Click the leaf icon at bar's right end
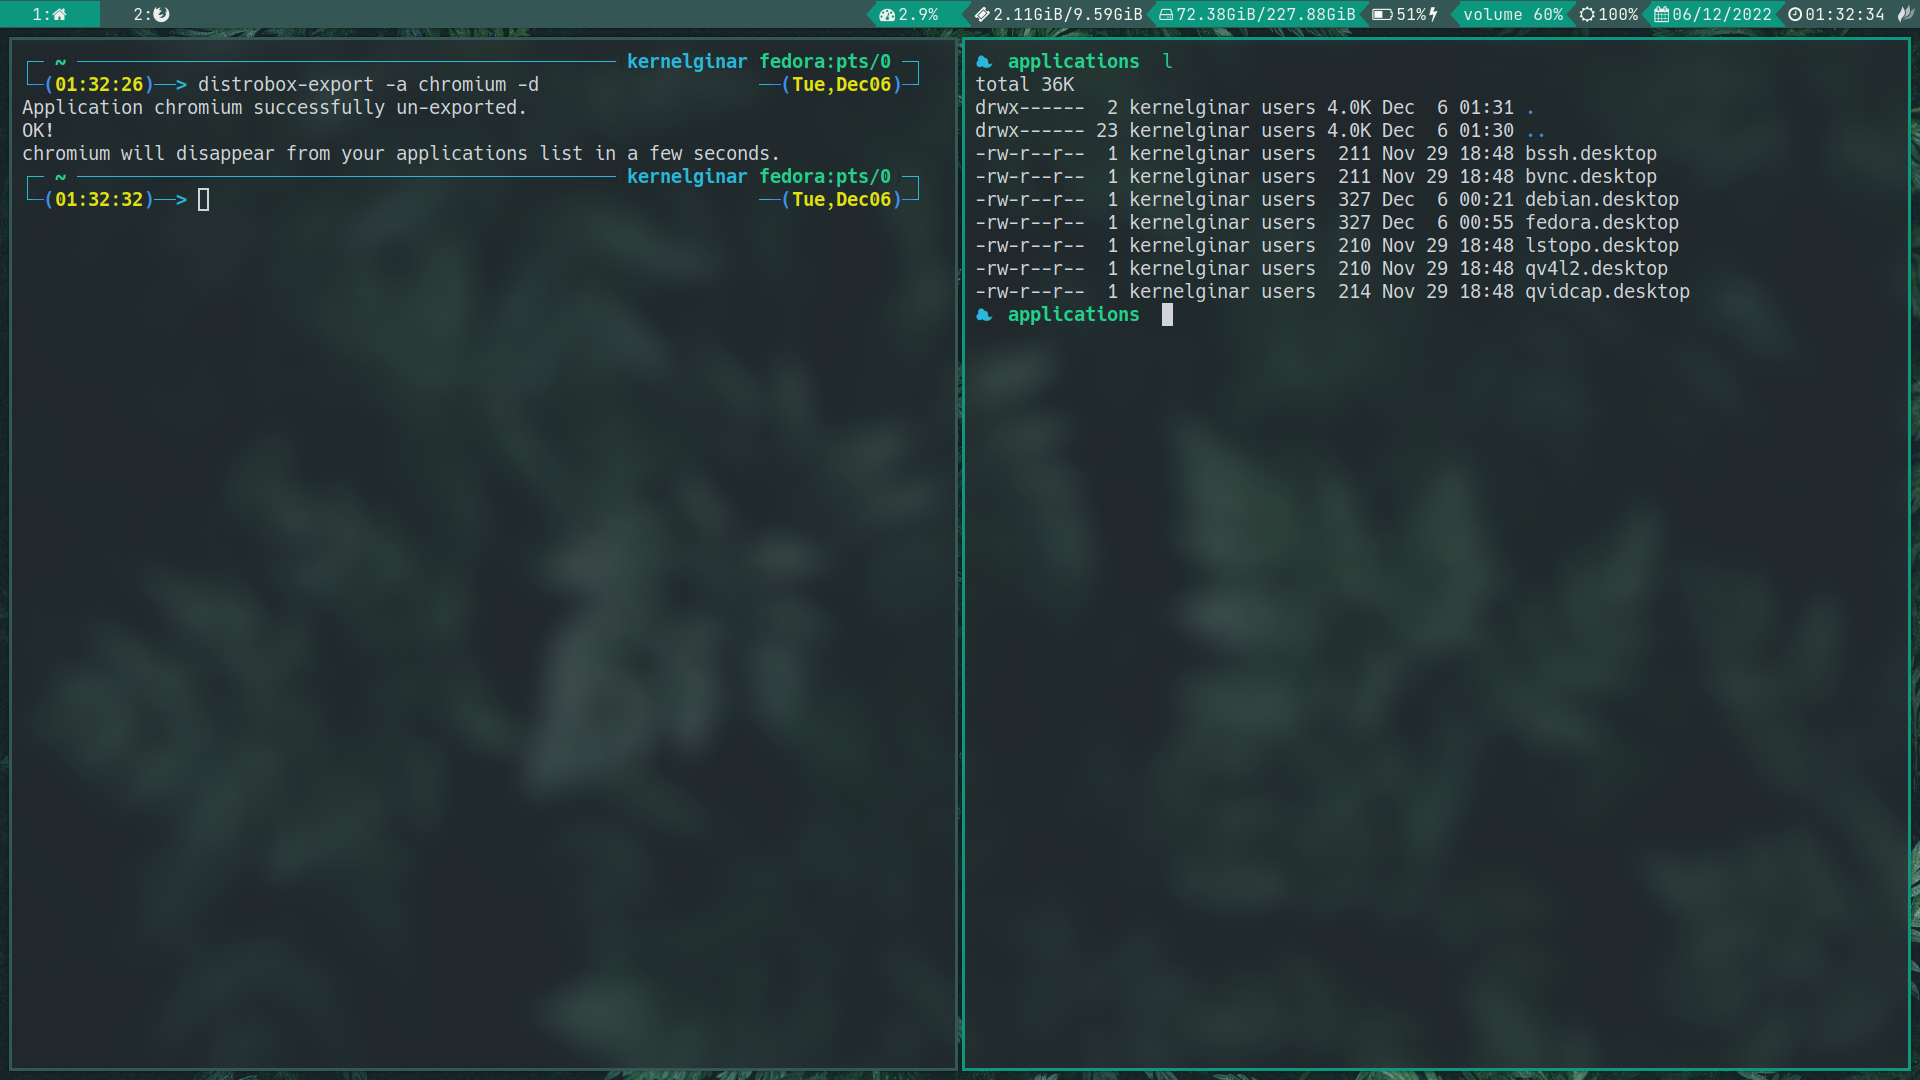1920x1080 pixels. 1905,14
